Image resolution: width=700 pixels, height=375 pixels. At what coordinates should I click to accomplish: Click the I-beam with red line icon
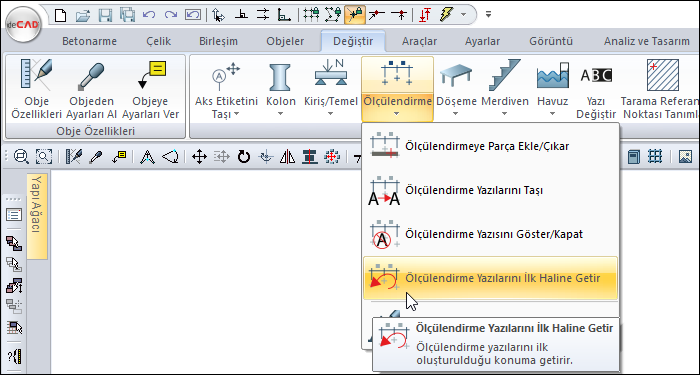[309, 156]
